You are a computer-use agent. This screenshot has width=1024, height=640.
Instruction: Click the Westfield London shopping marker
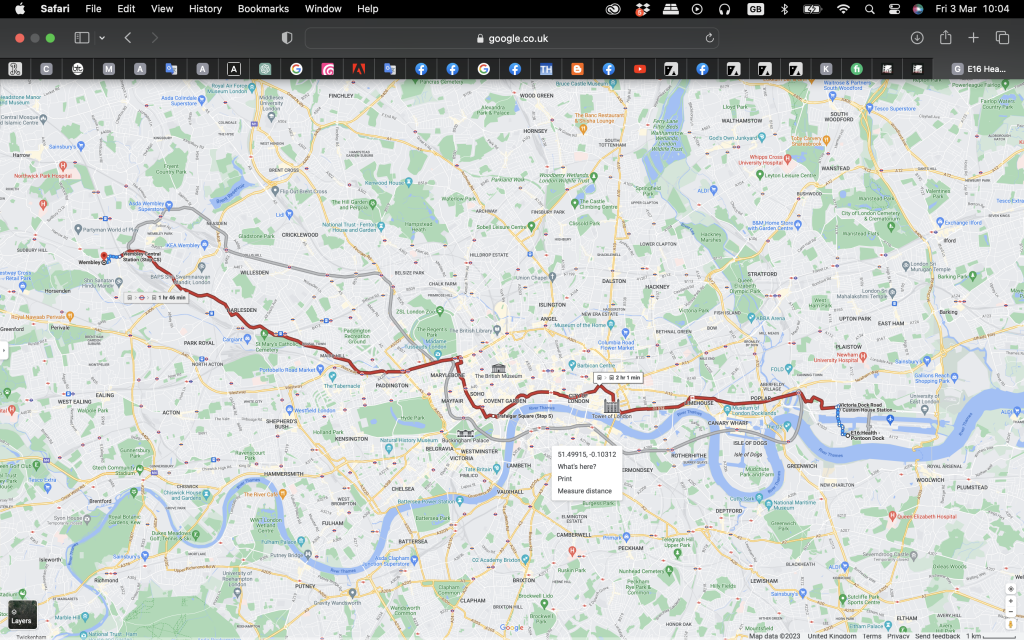point(289,411)
